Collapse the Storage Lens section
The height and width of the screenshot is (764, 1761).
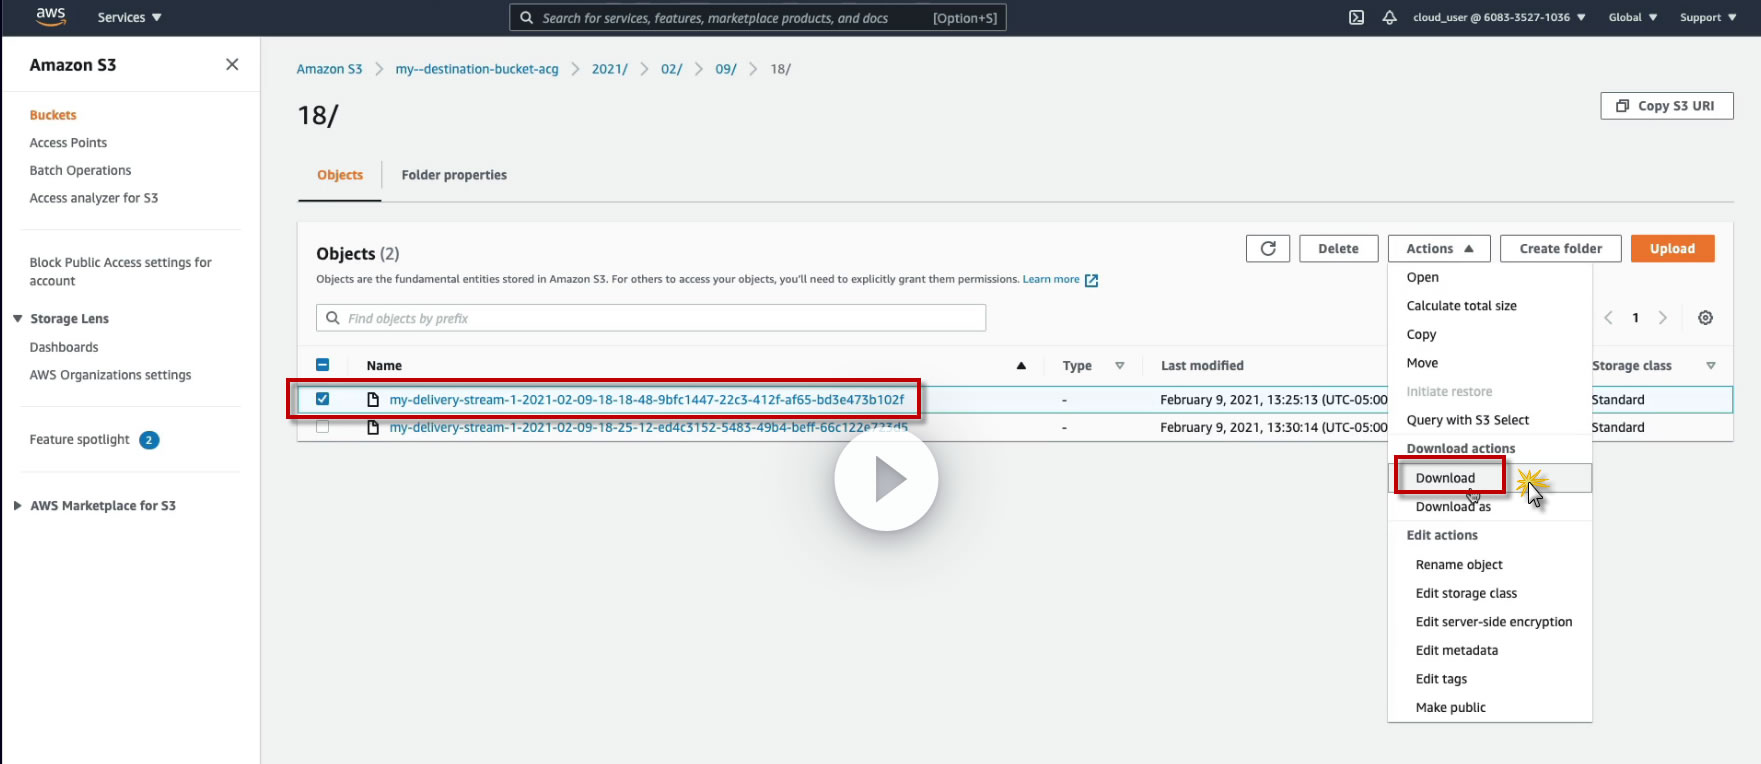pos(17,319)
